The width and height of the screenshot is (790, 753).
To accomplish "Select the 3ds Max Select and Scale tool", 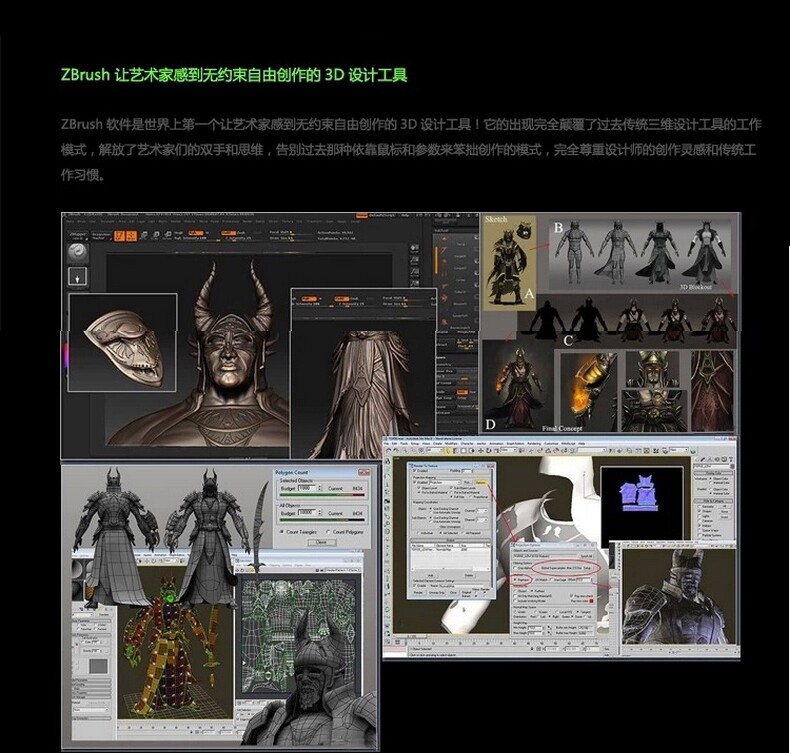I will (x=496, y=451).
